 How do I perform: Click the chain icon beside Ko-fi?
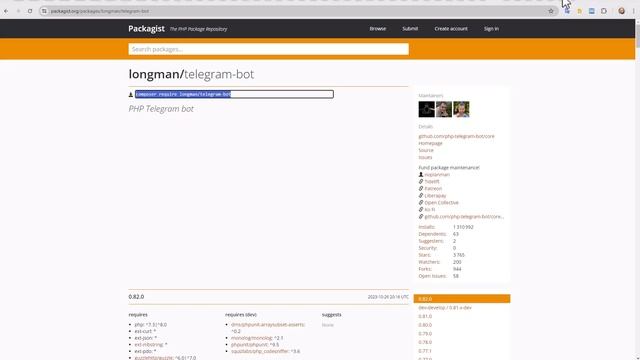(x=421, y=209)
